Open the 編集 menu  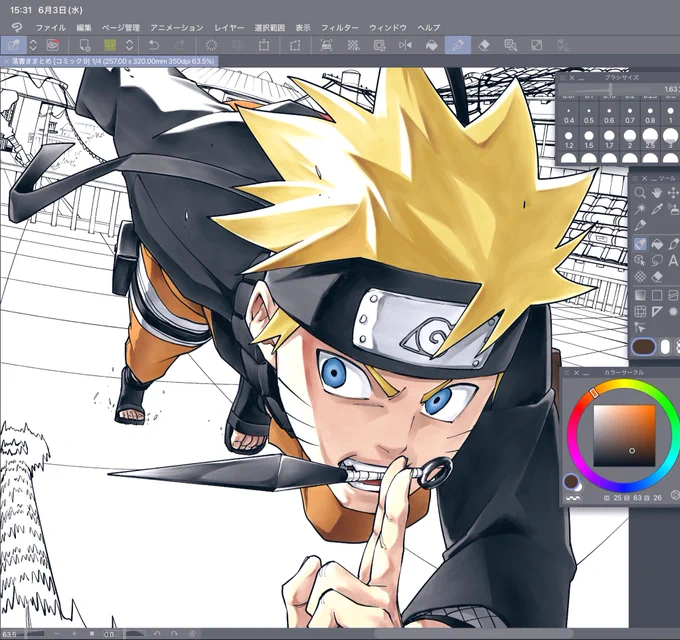(84, 28)
